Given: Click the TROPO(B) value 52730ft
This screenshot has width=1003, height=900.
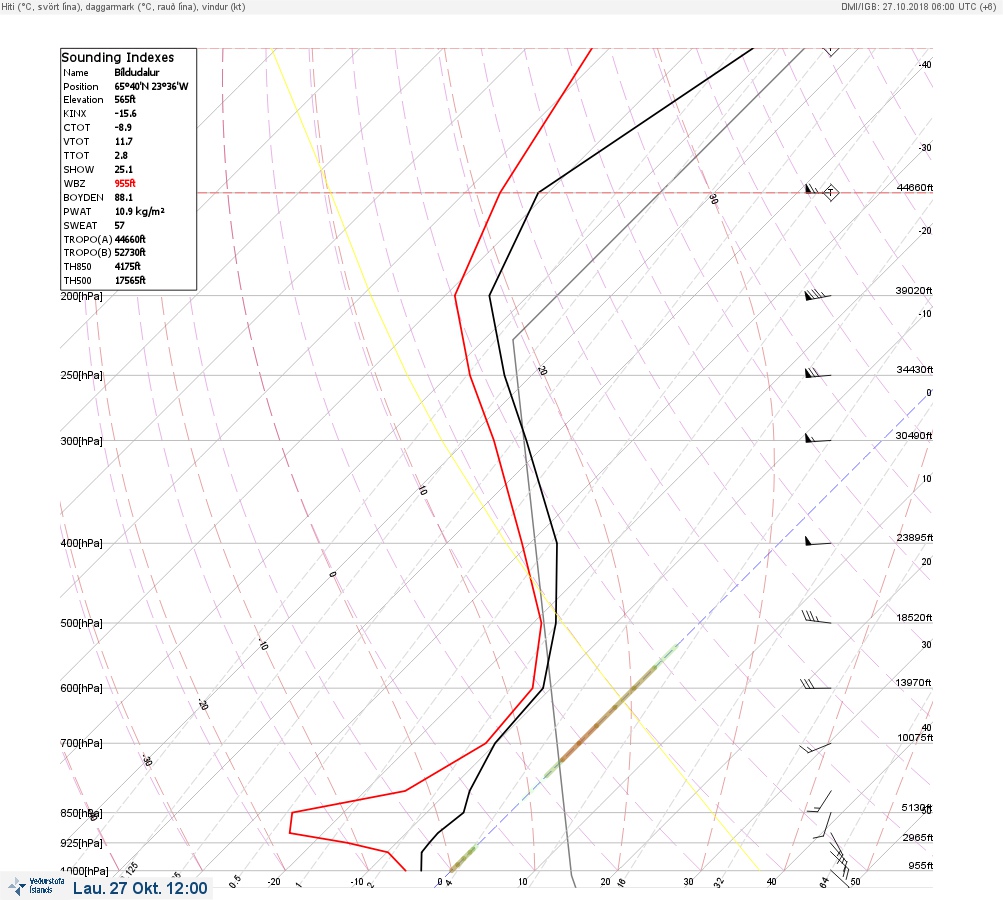Looking at the screenshot, I should (x=130, y=253).
